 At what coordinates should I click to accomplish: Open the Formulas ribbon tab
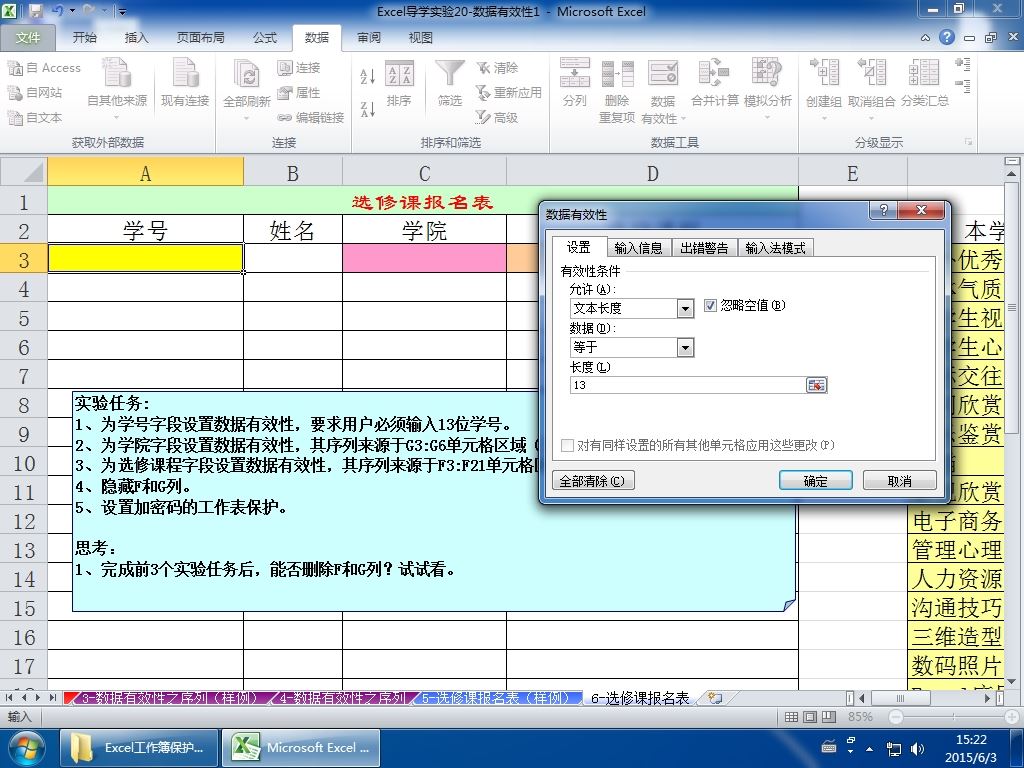(265, 38)
